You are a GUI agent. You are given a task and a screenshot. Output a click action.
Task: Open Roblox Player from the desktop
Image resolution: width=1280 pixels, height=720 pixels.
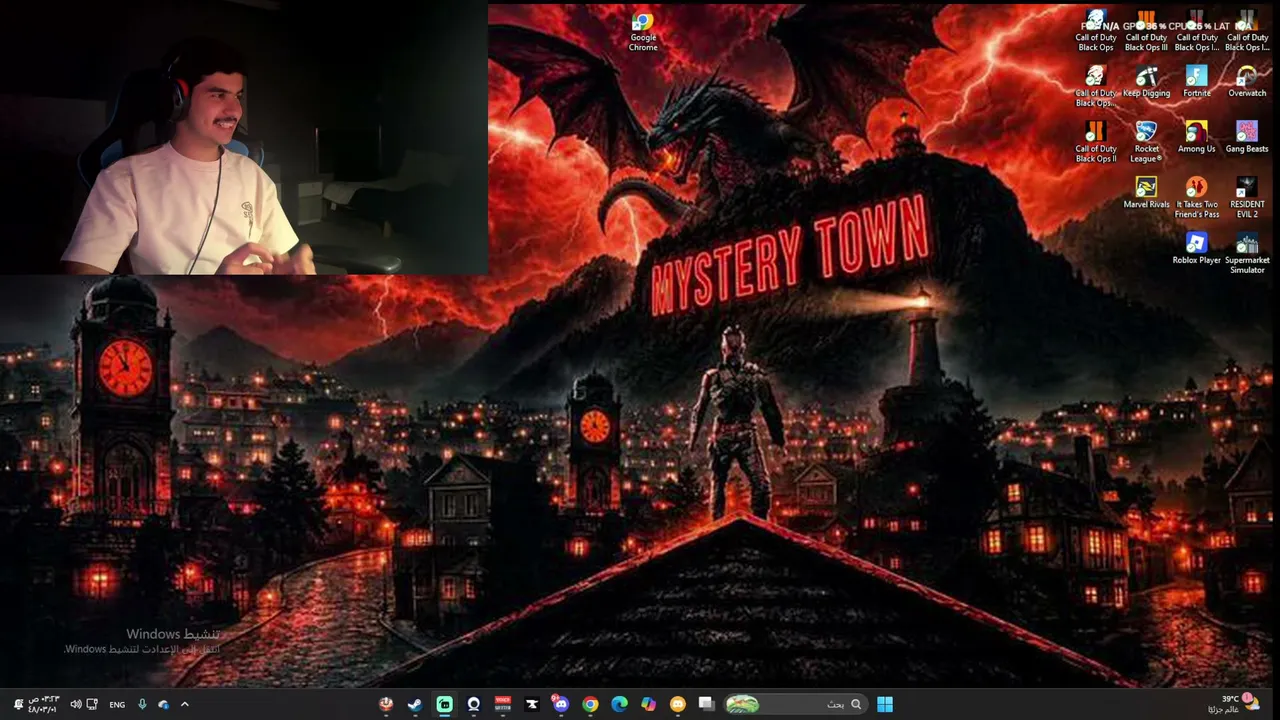pos(1197,249)
